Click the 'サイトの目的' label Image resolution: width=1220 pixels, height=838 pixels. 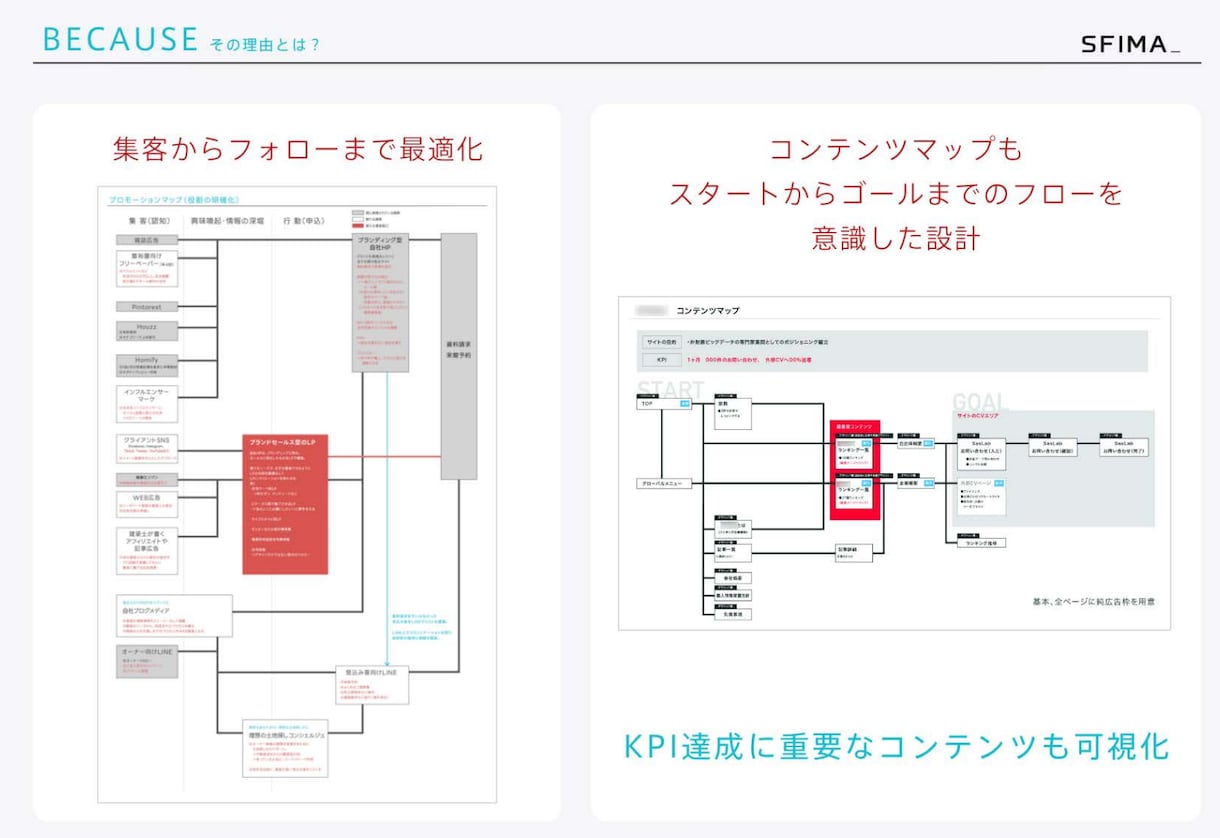(x=661, y=342)
